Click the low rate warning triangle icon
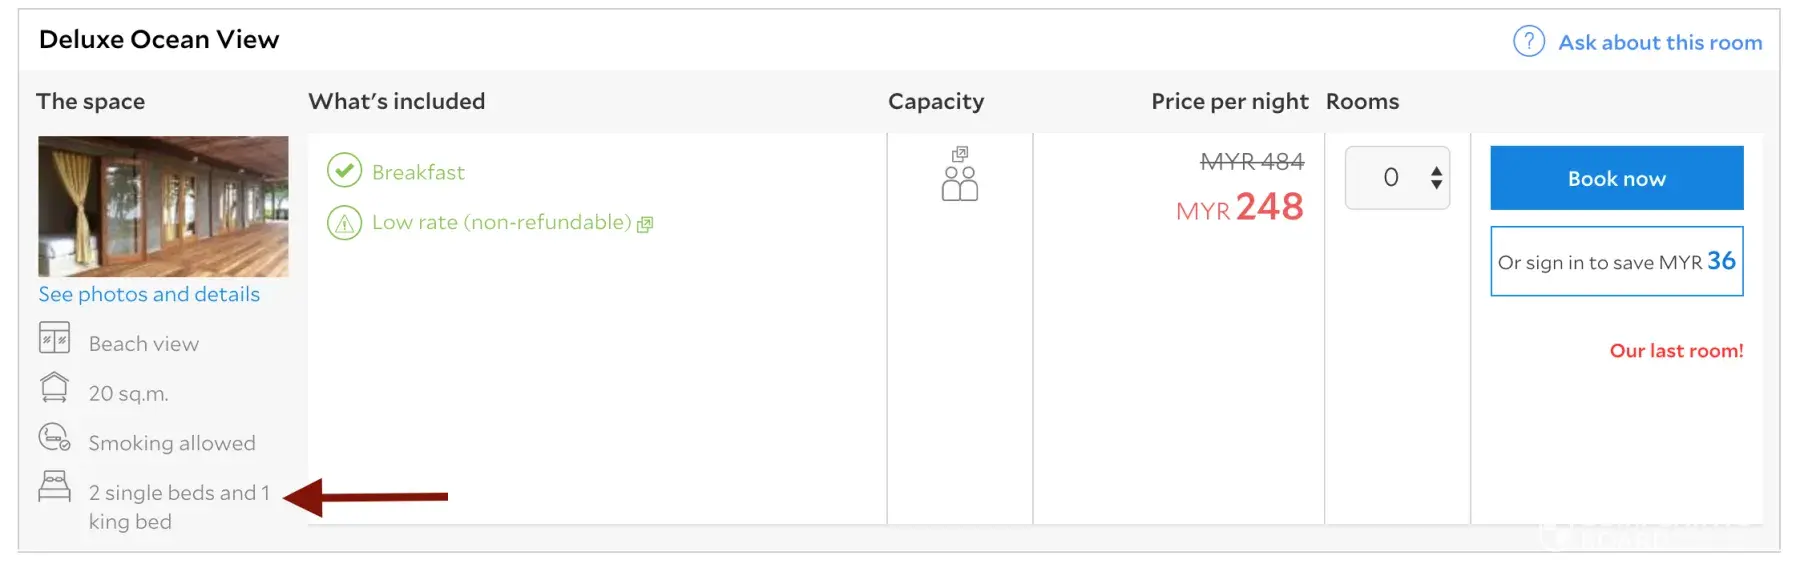Screen dimensions: 1800x572 coord(344,222)
